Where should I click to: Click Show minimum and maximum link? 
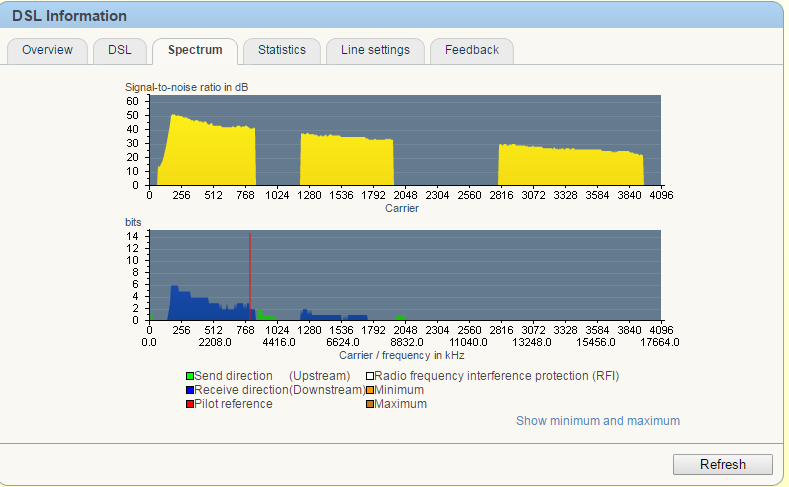coord(597,421)
